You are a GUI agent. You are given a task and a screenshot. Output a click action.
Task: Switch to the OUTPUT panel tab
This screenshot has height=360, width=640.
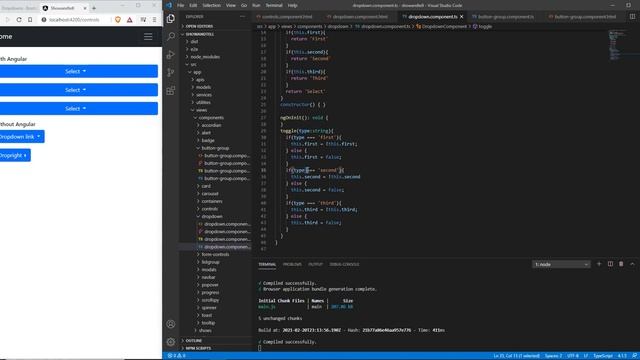pos(315,264)
